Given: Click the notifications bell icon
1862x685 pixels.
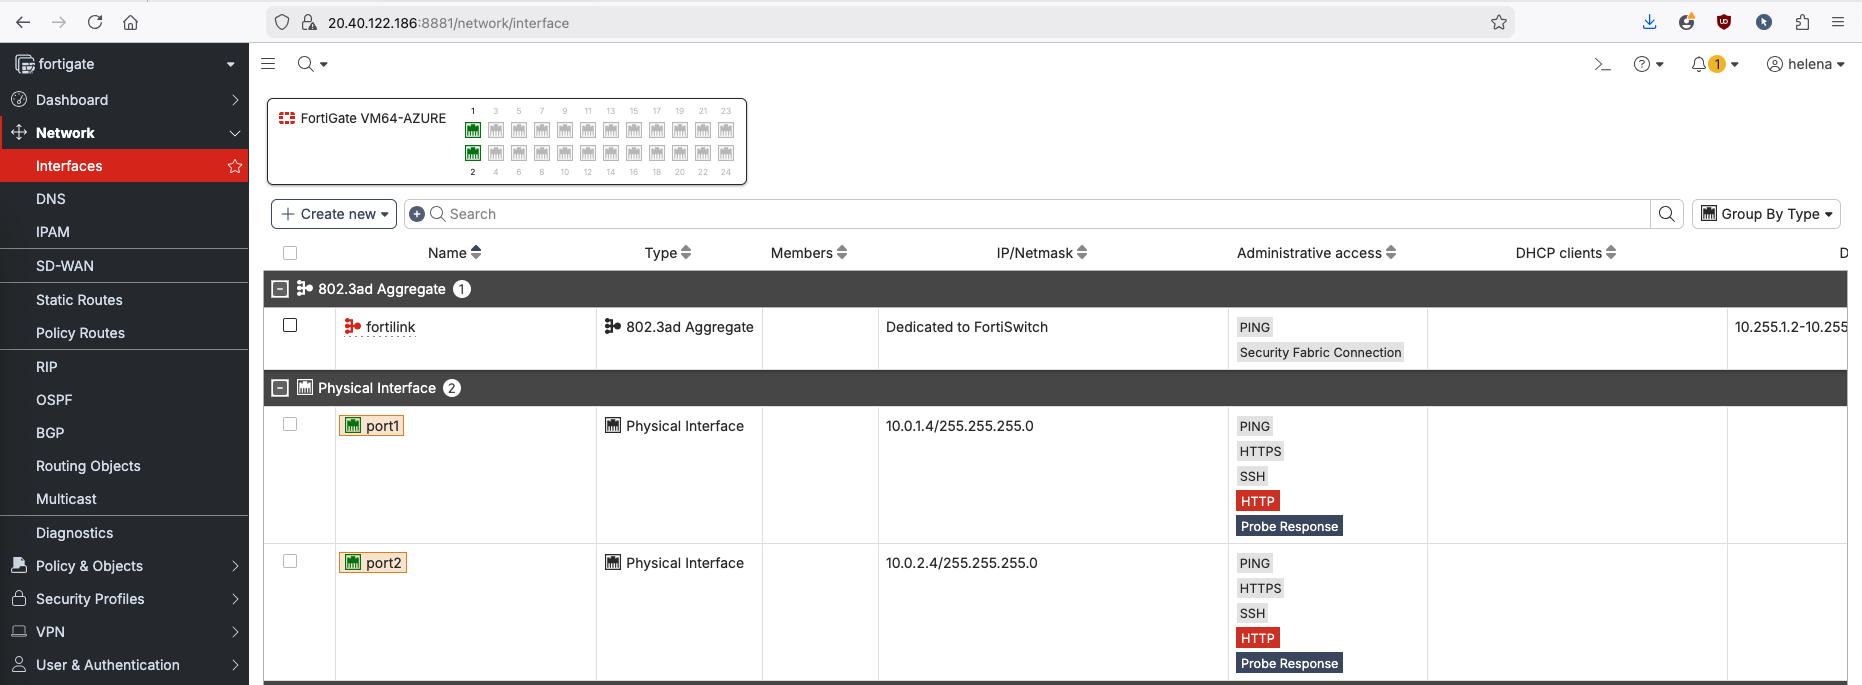Looking at the screenshot, I should pos(1699,64).
